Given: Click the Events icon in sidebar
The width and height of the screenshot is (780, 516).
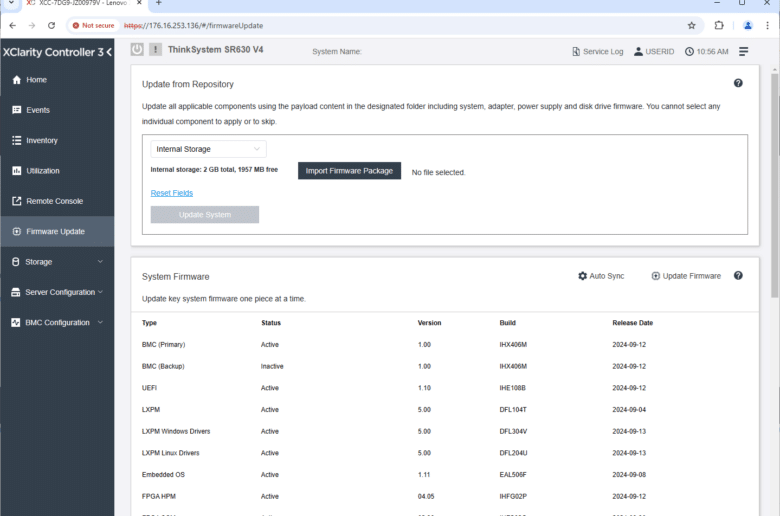Looking at the screenshot, I should click(16, 110).
